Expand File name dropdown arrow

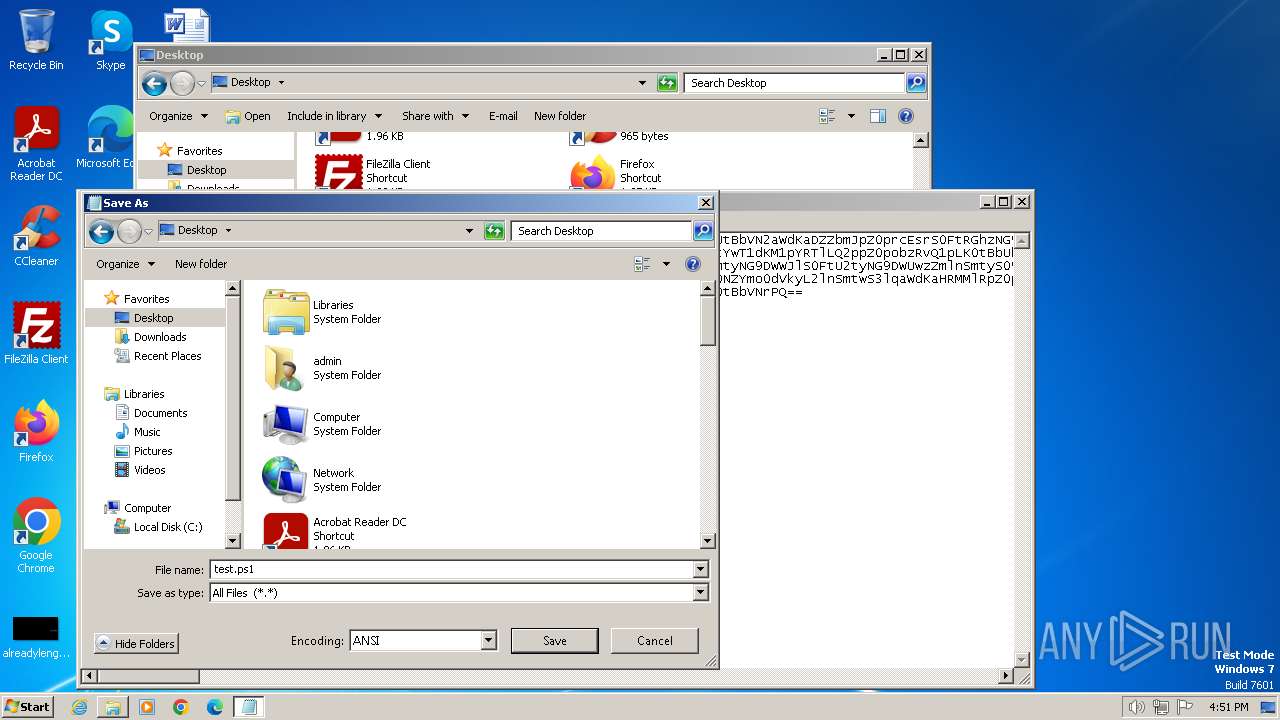pyautogui.click(x=700, y=569)
